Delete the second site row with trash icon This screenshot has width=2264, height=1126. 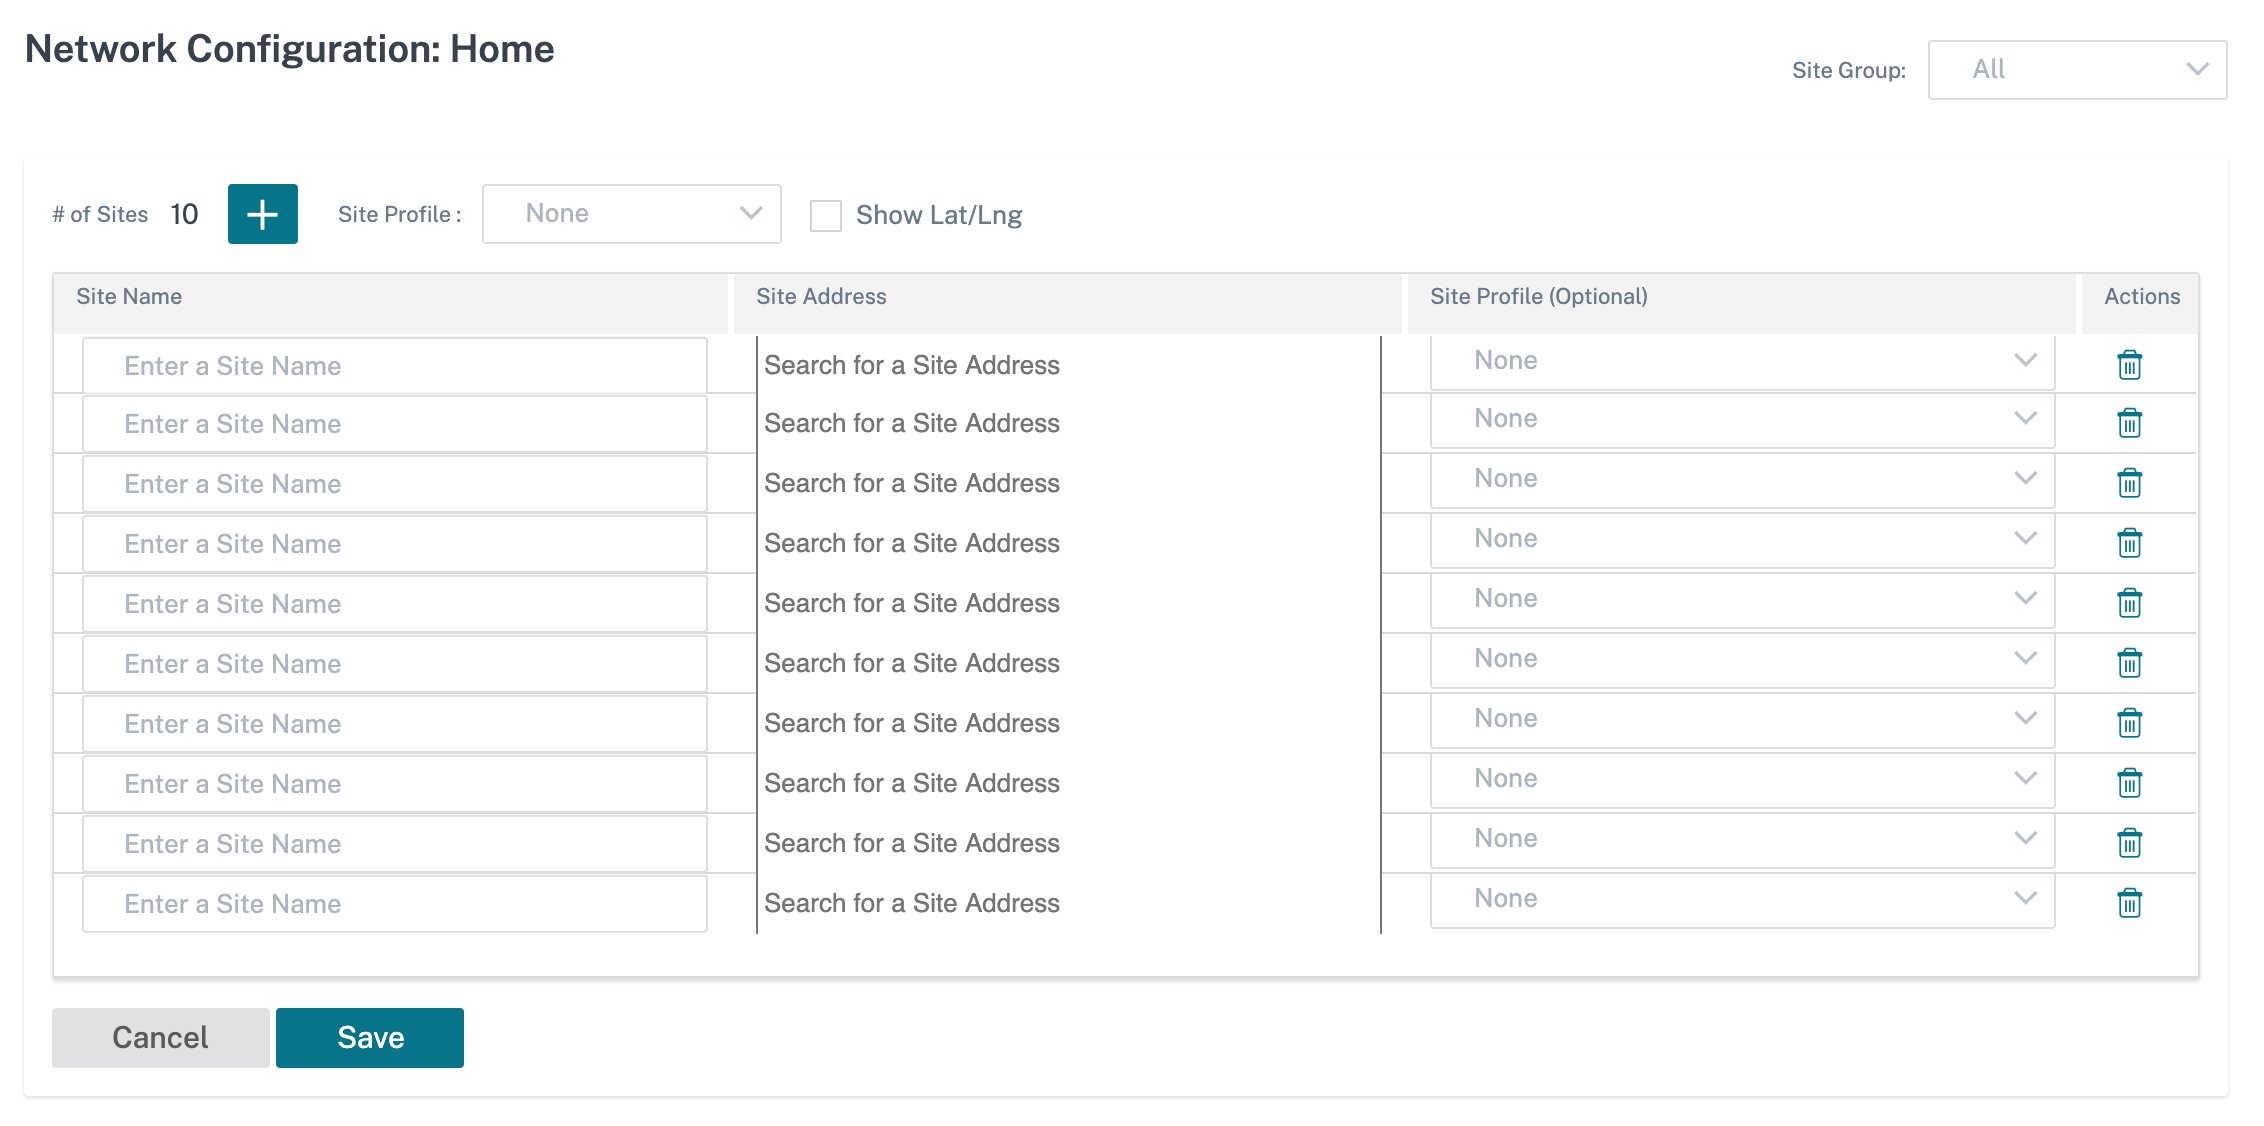click(x=2129, y=423)
